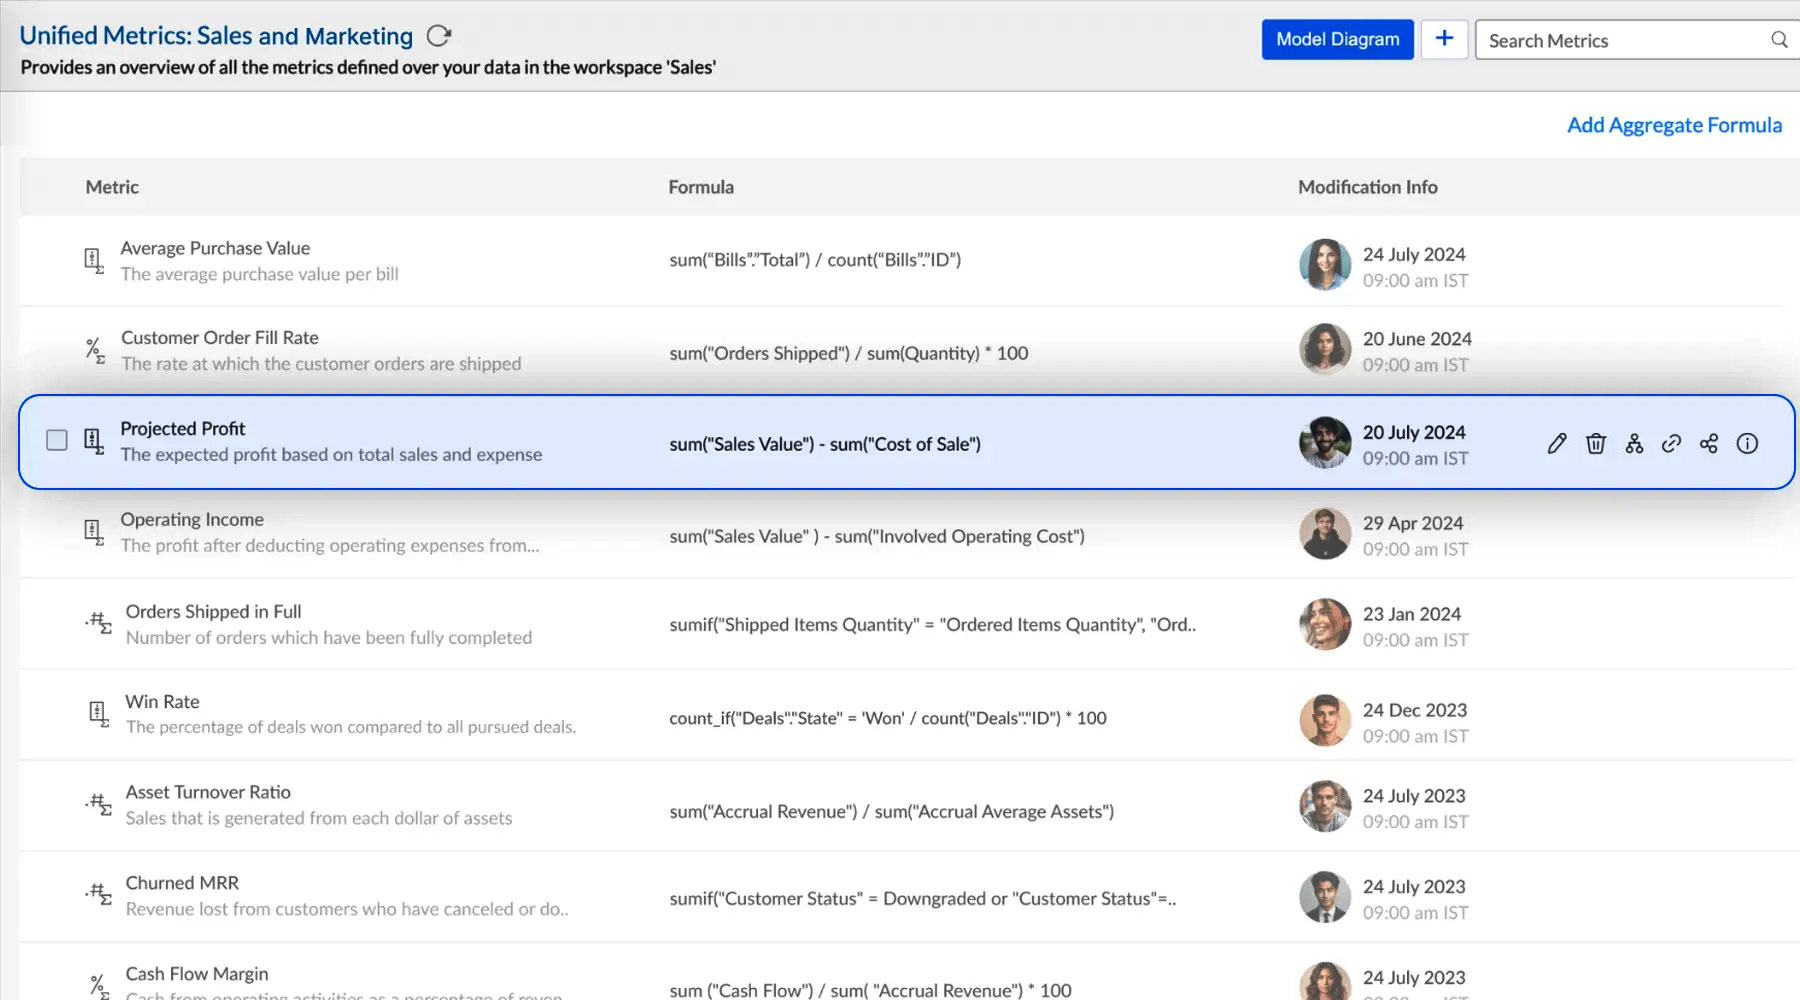Click the sumif Customer Status formula
Viewport: 1800px width, 1000px height.
point(923,899)
